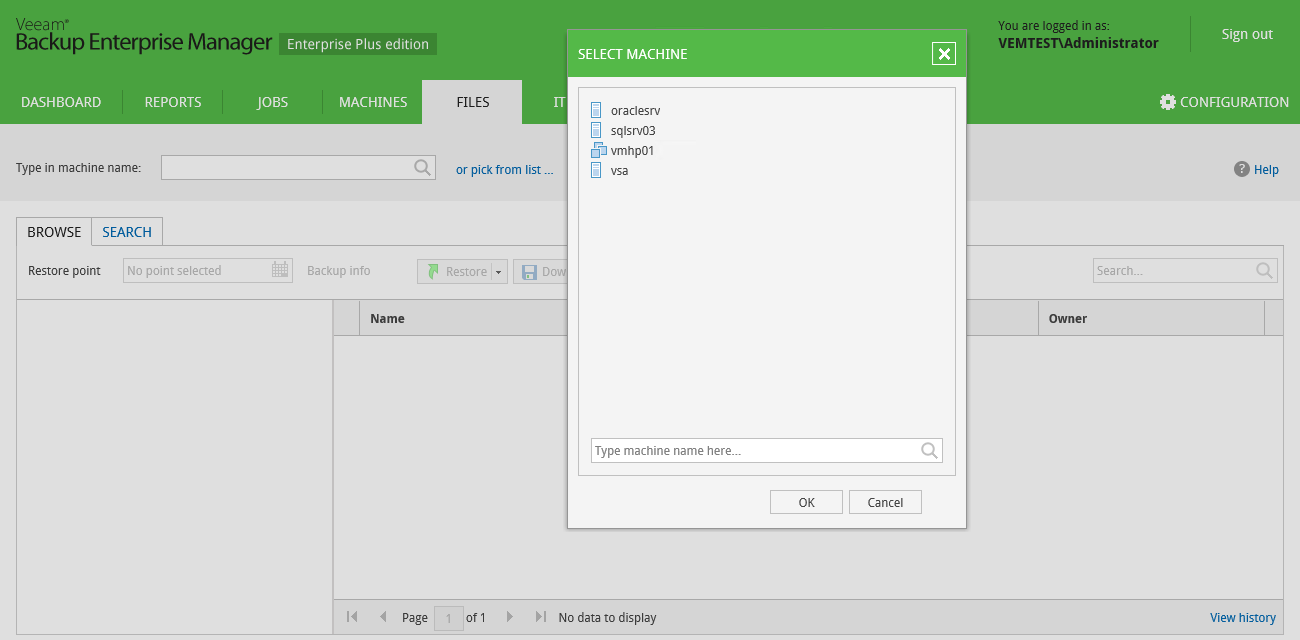Click the oraclesrv machine icon
This screenshot has width=1300, height=640.
pos(597,110)
